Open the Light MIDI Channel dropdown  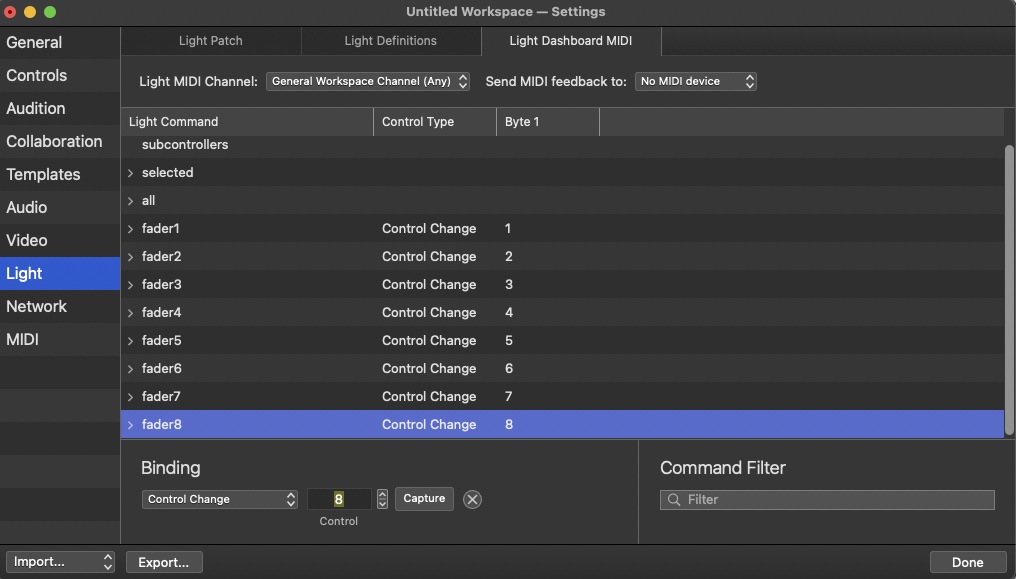(x=367, y=81)
